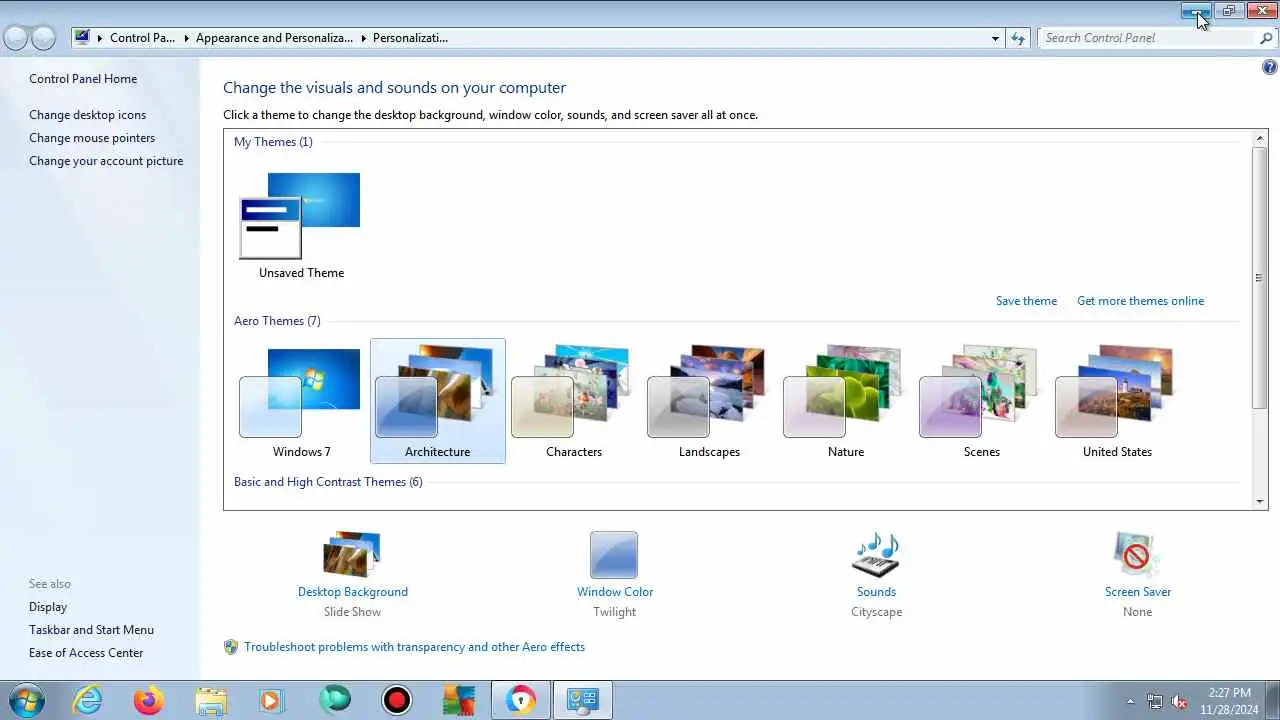Open the Screen Saver icon
This screenshot has height=720, width=1280.
click(1137, 555)
